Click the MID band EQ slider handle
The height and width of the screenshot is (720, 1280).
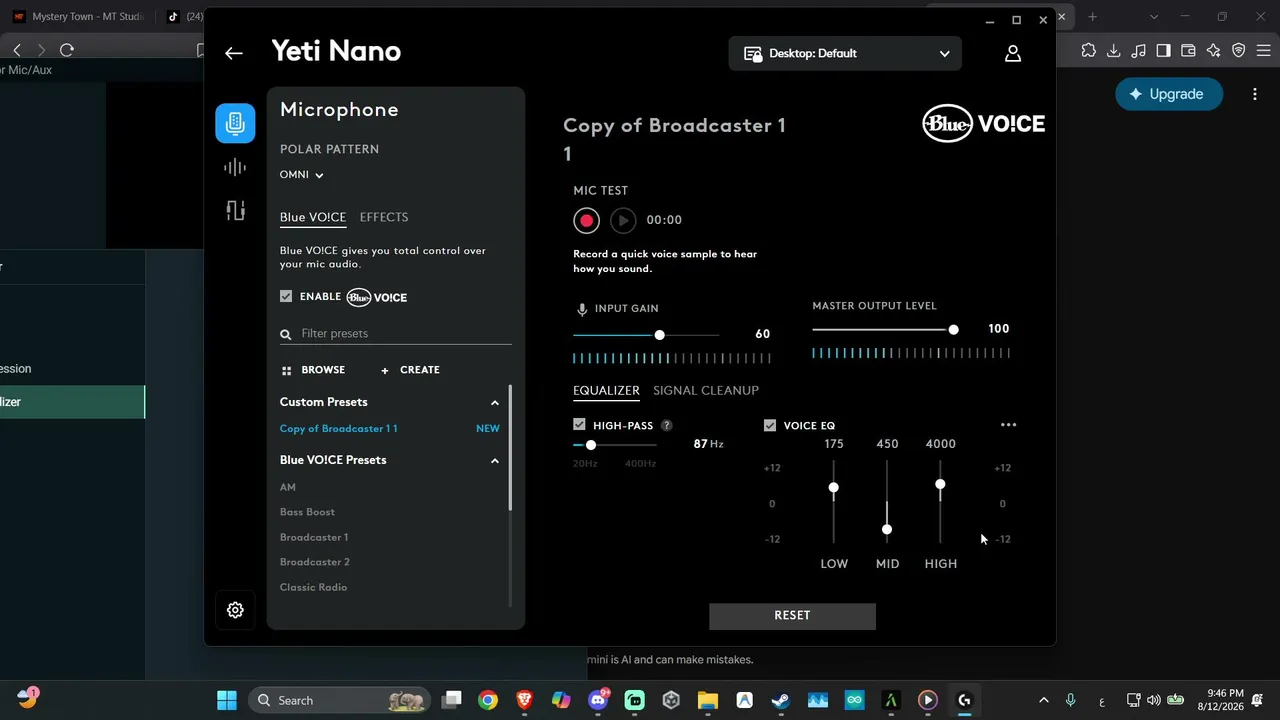click(x=887, y=530)
